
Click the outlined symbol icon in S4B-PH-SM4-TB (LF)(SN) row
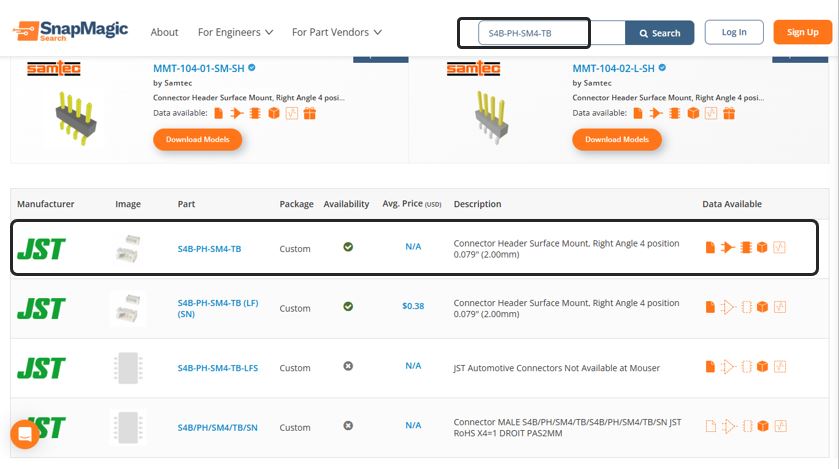point(728,307)
